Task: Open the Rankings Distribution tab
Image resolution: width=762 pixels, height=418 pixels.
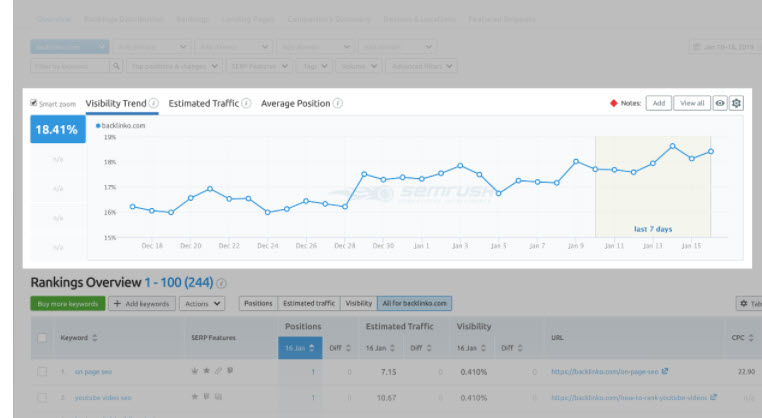Action: [x=123, y=19]
